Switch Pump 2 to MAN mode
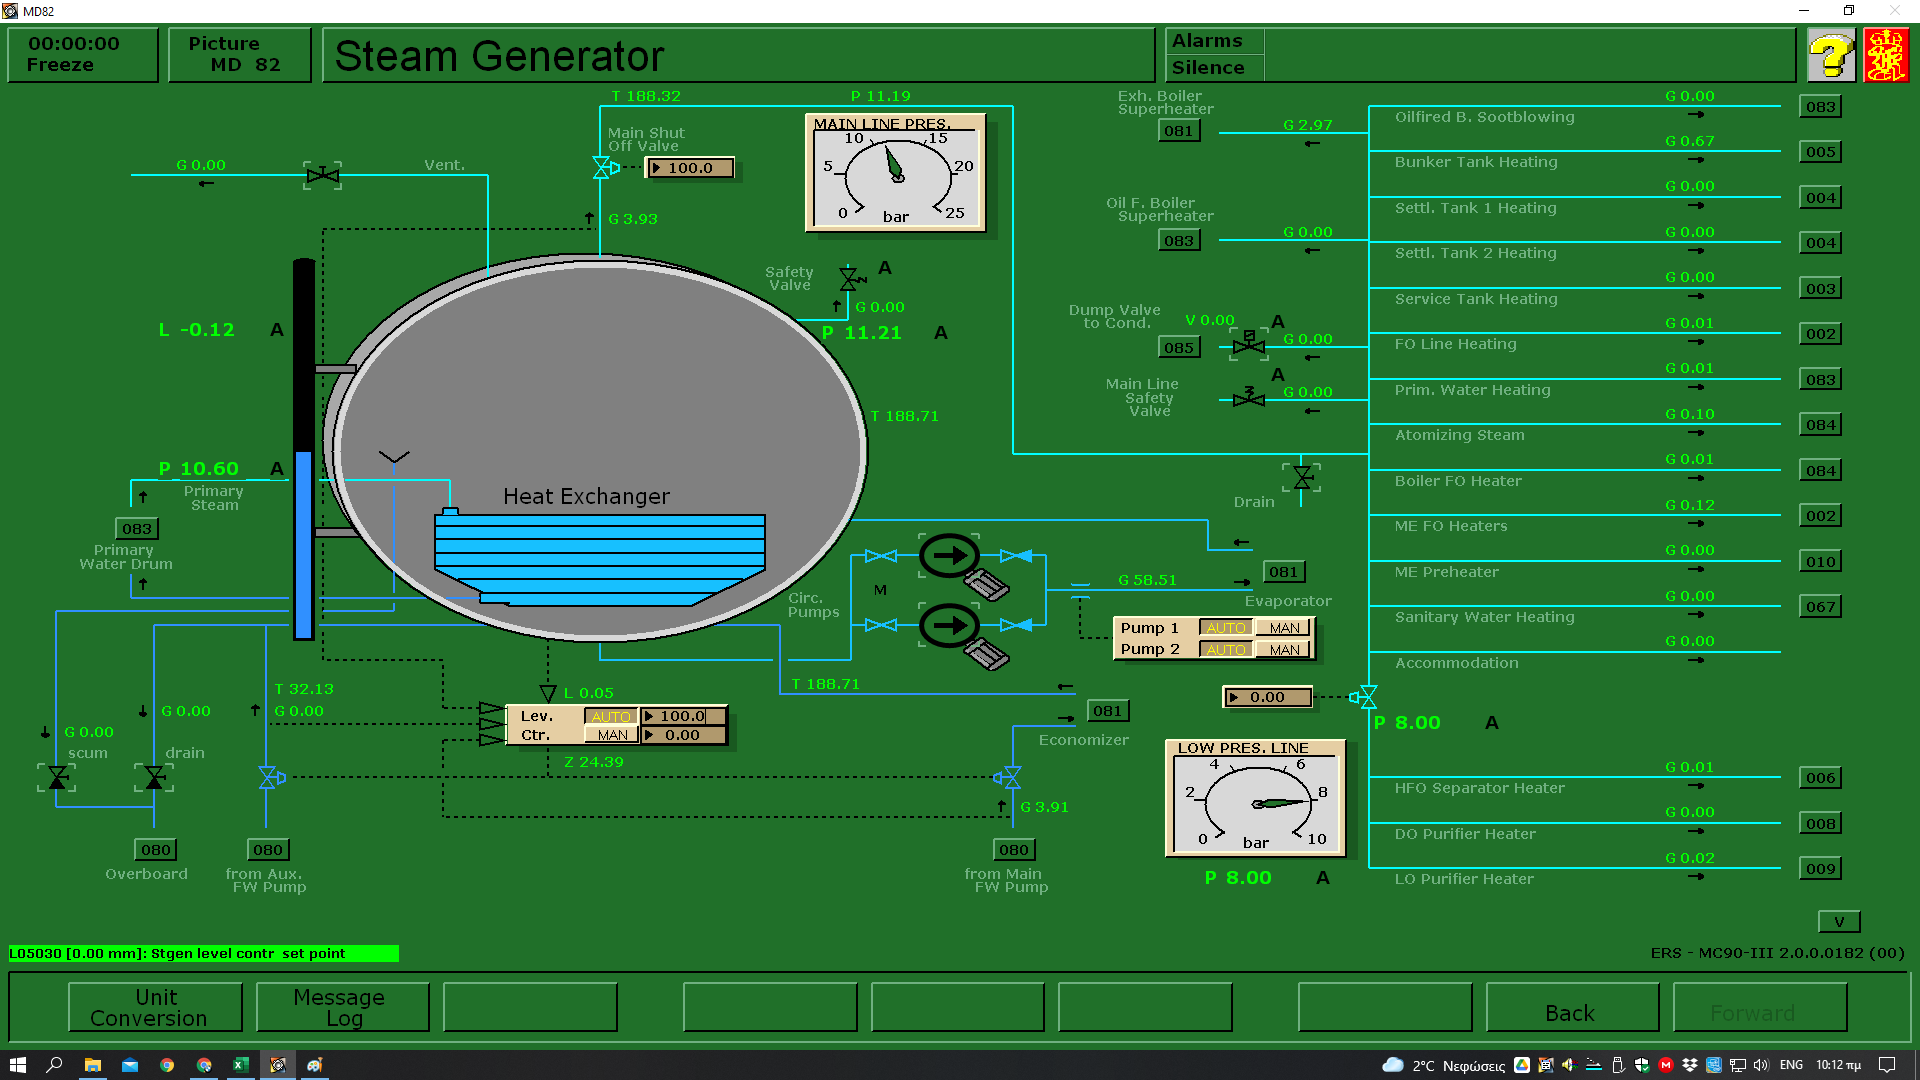The width and height of the screenshot is (1920, 1080). (x=1284, y=649)
